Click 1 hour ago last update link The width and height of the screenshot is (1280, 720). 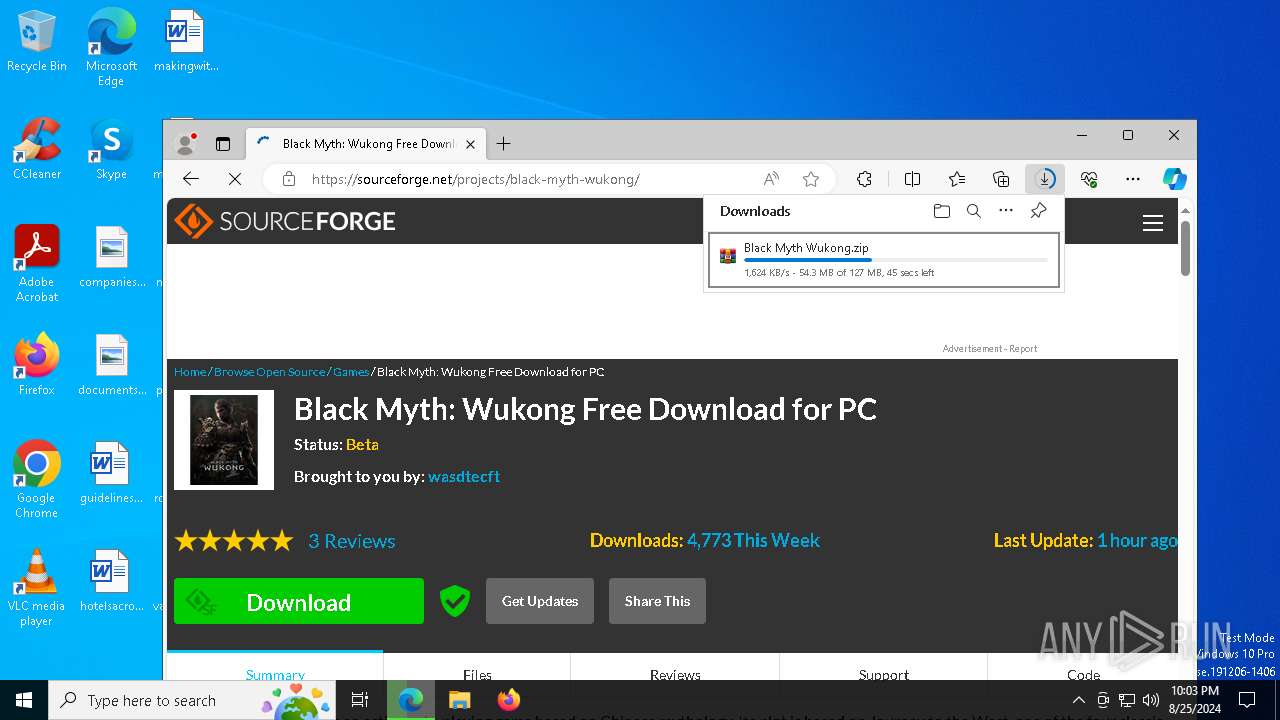tap(1137, 541)
